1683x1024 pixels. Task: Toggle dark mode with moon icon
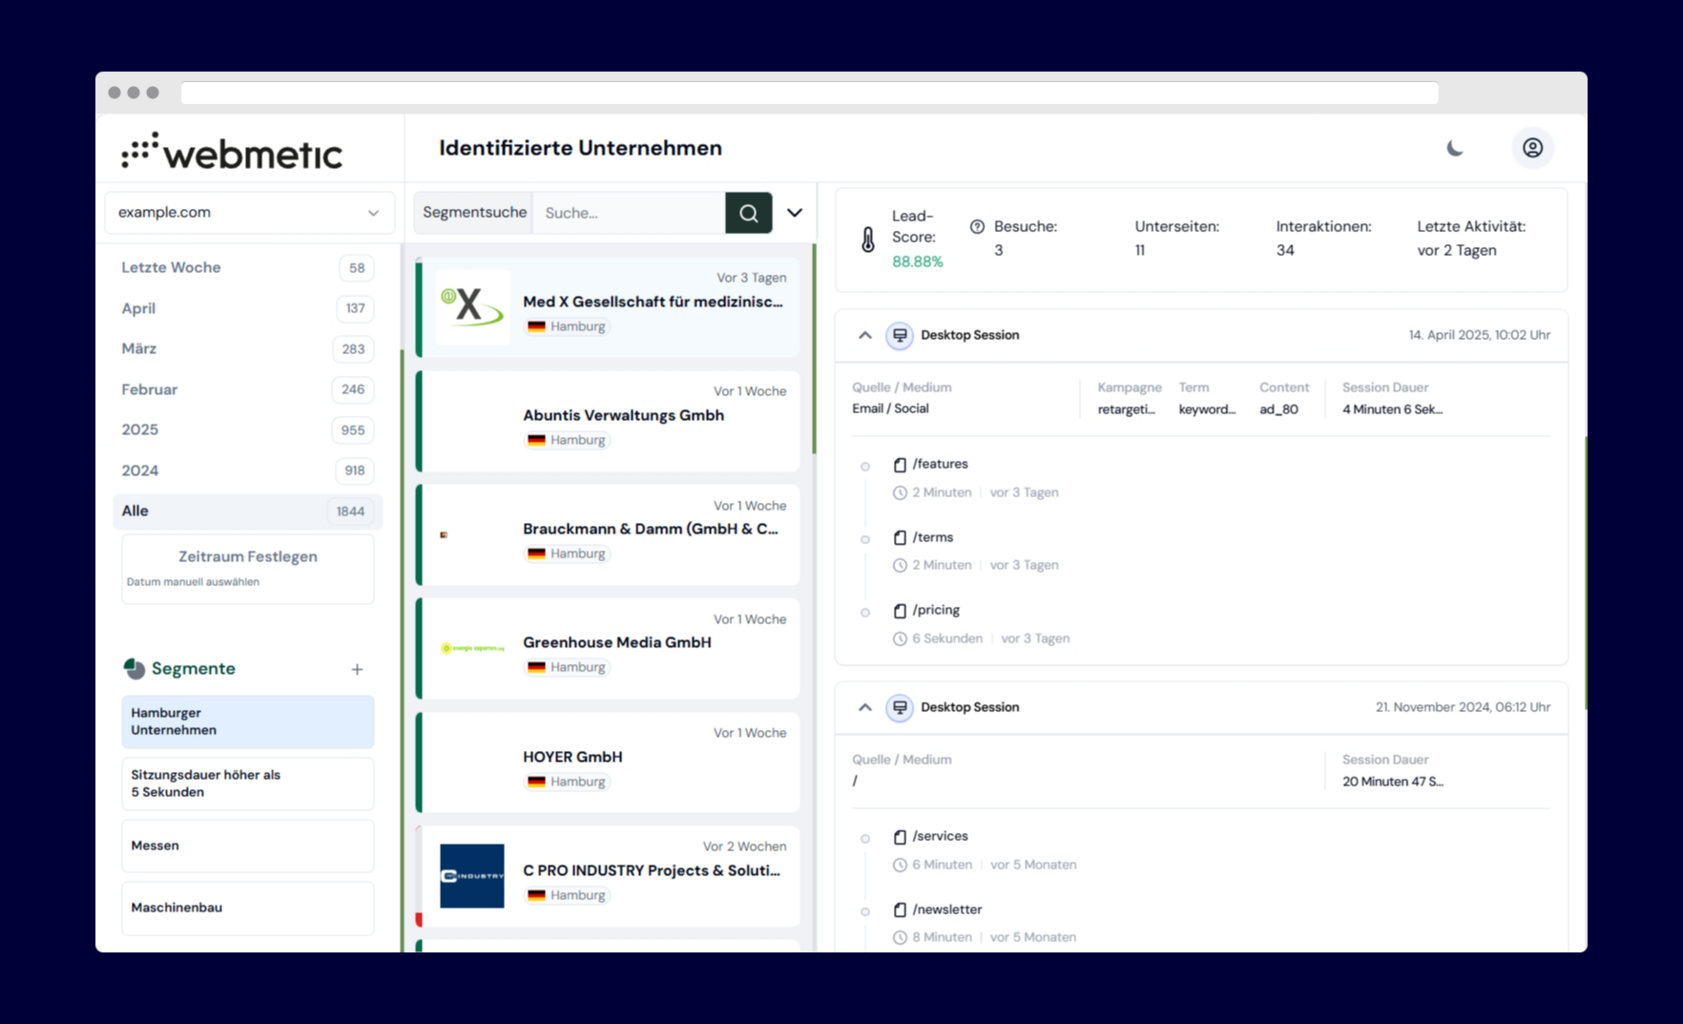[x=1455, y=148]
